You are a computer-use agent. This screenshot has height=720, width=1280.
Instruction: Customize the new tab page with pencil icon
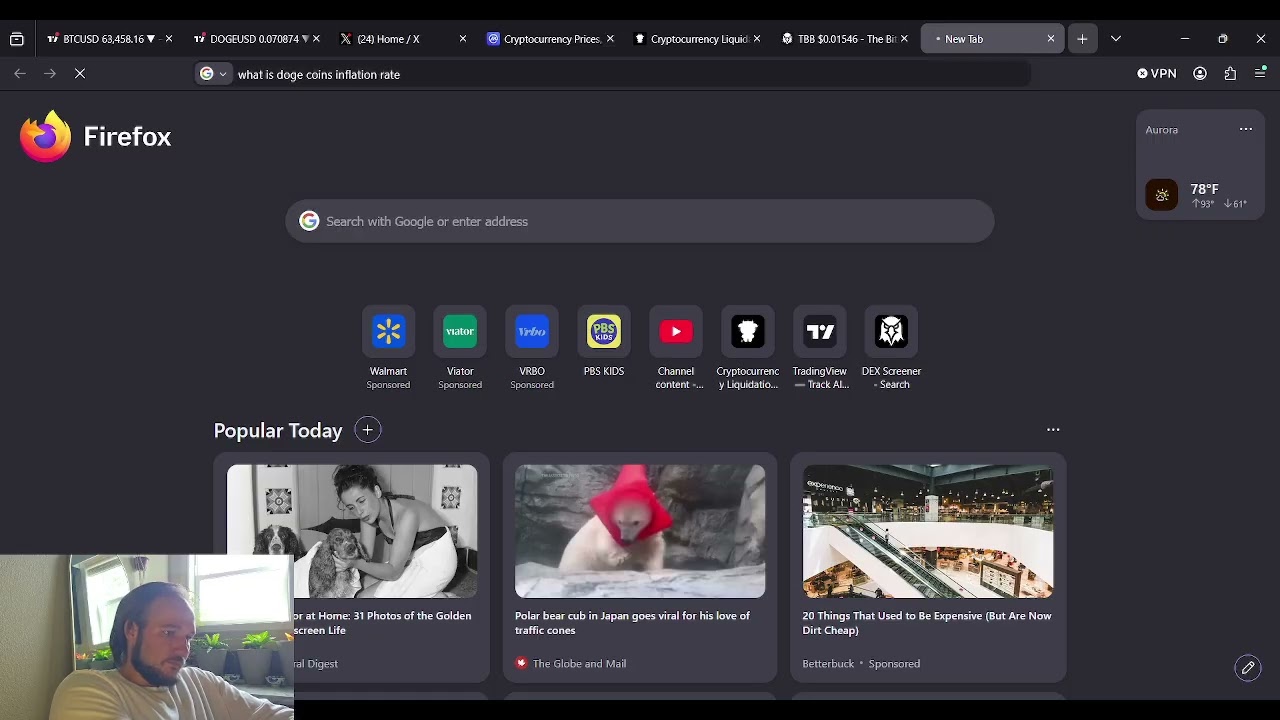click(x=1248, y=668)
